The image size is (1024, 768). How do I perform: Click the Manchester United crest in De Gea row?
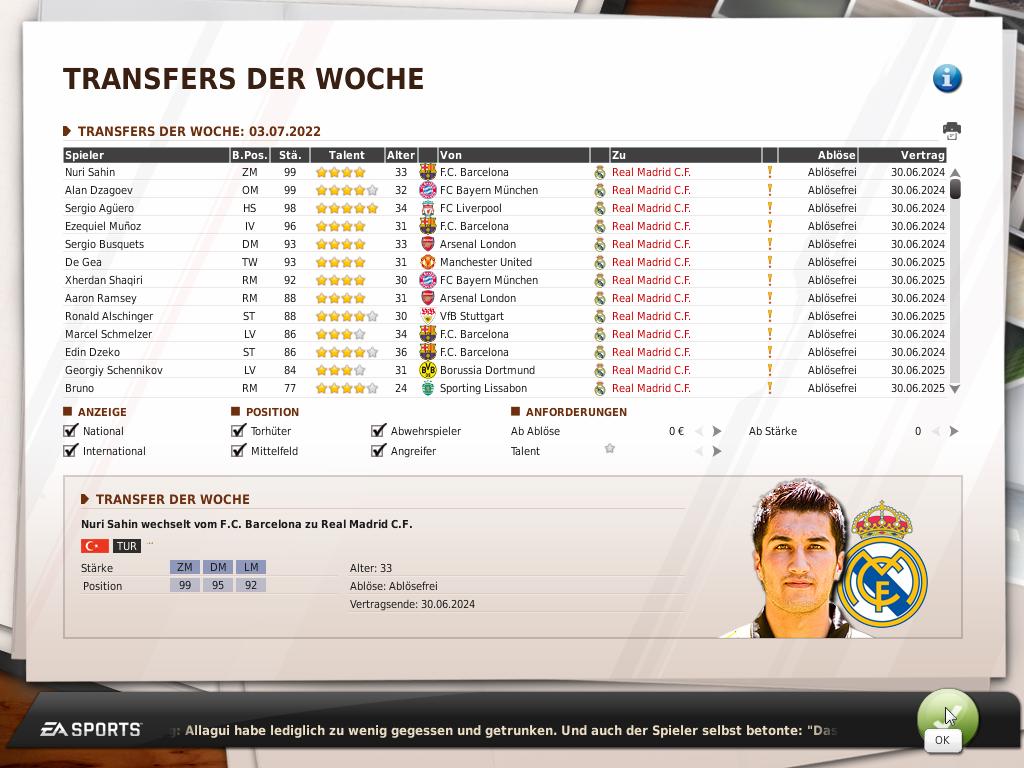coord(428,262)
